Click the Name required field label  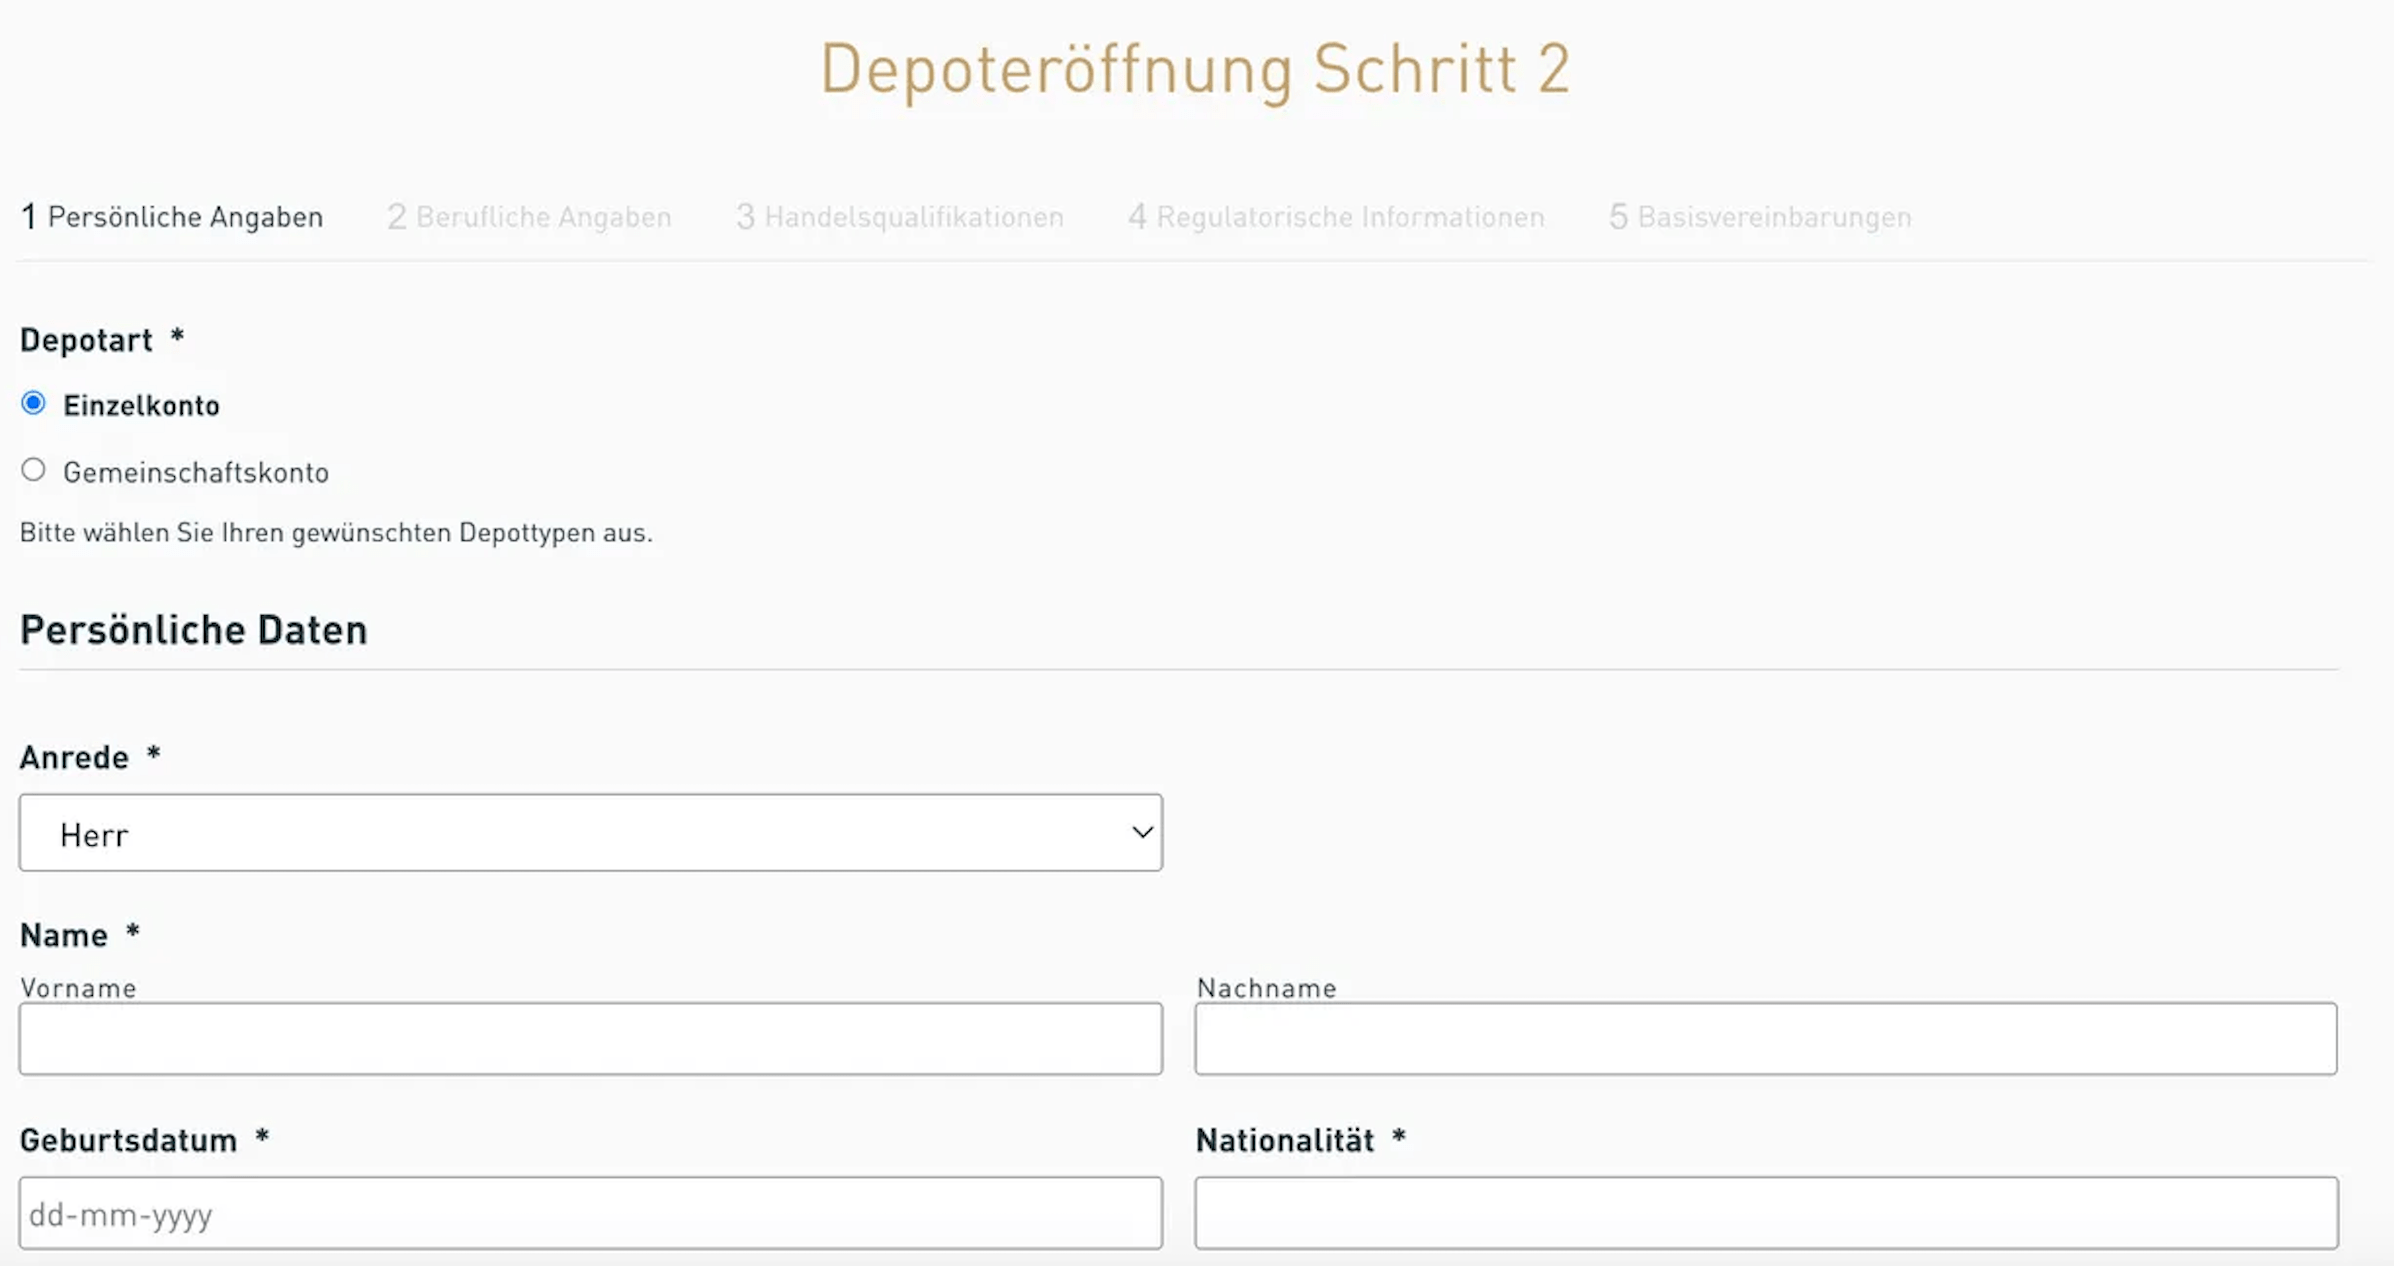(x=64, y=934)
